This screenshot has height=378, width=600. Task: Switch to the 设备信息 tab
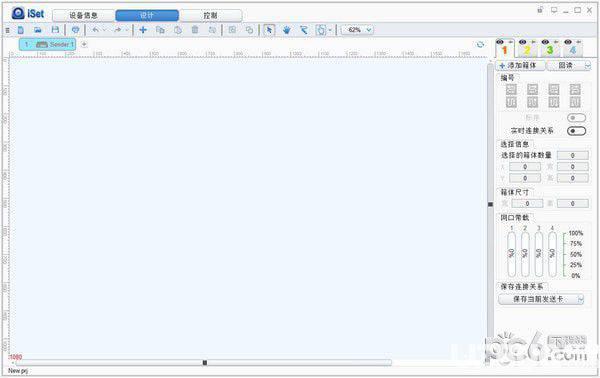tap(84, 16)
